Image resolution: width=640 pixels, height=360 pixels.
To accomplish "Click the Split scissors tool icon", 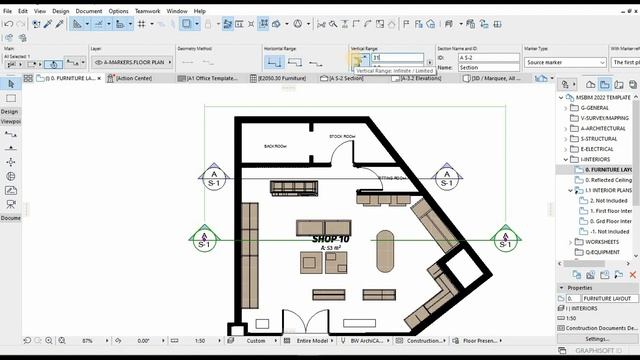I will click(x=321, y=24).
